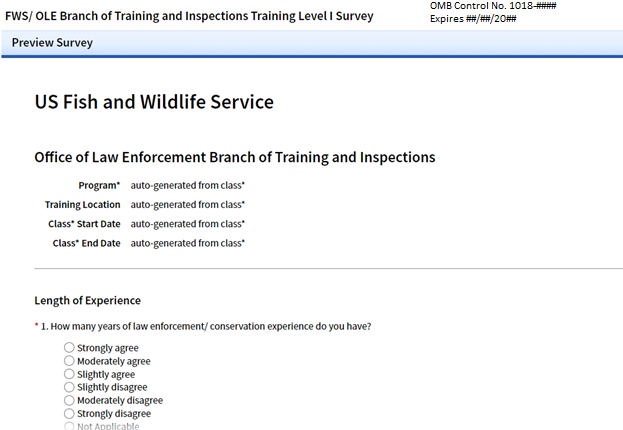This screenshot has width=623, height=430.
Task: Choose the Moderately agree option
Action: point(69,361)
